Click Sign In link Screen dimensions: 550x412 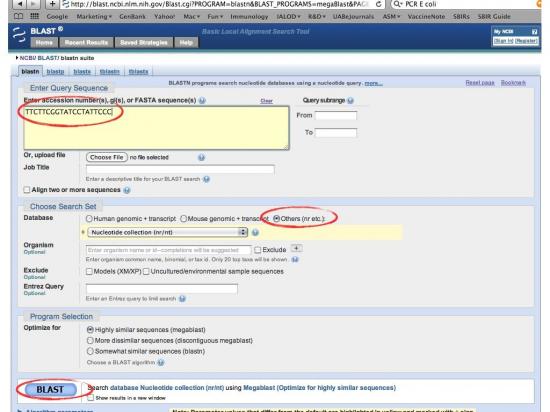(503, 41)
